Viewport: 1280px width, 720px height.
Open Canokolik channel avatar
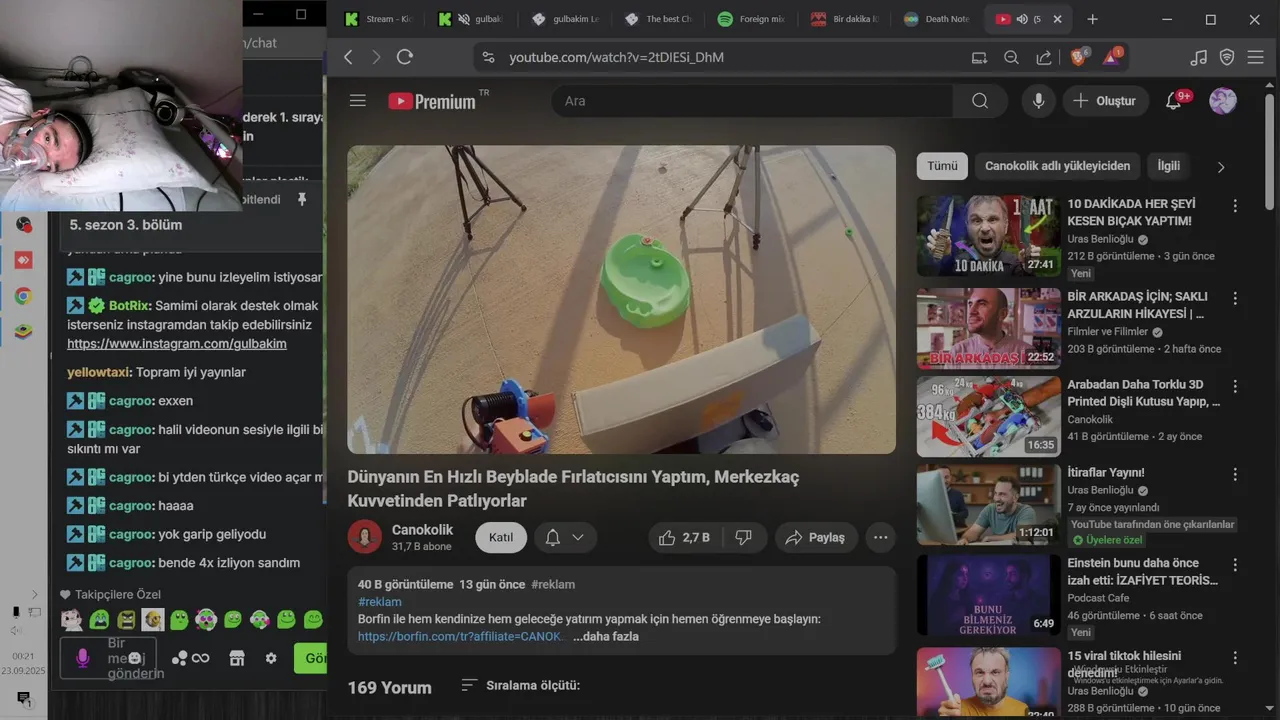click(365, 537)
